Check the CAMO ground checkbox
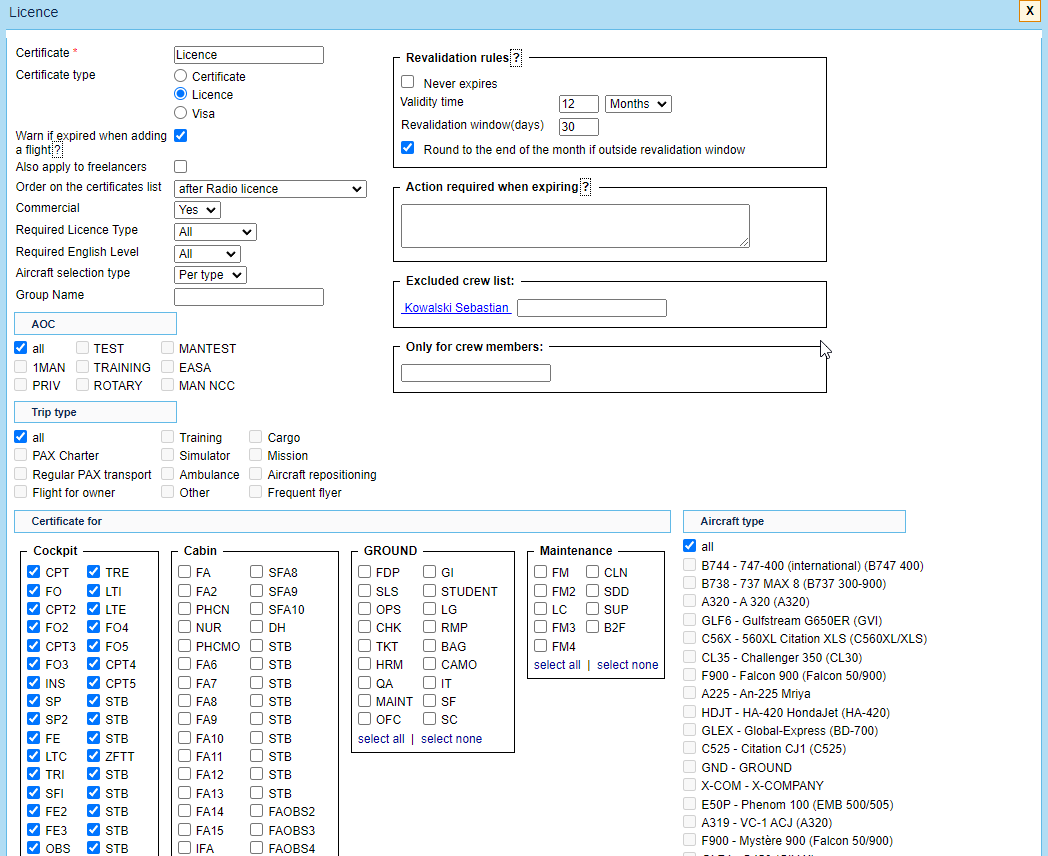This screenshot has height=856, width=1048. pyautogui.click(x=430, y=664)
